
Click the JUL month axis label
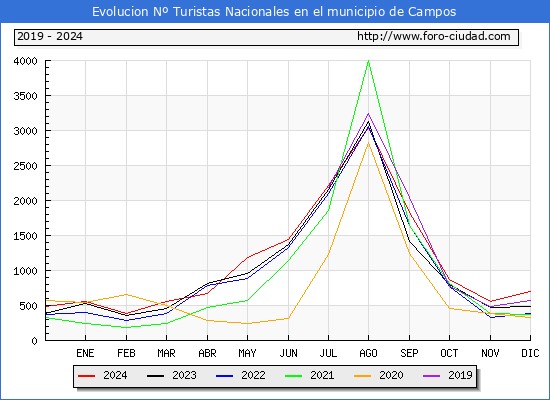click(x=328, y=353)
